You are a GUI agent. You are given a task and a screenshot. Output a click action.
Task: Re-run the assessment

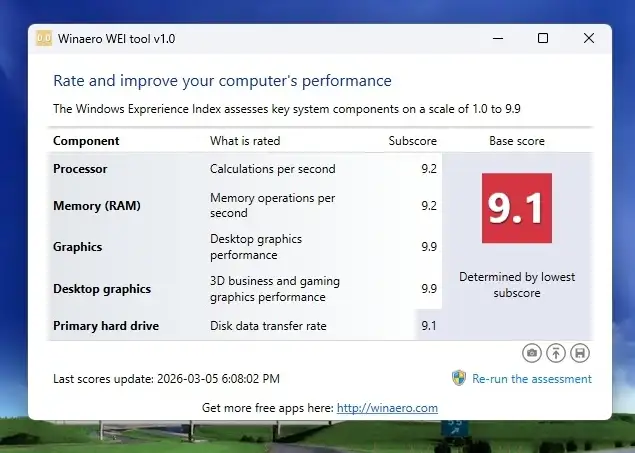[x=532, y=379]
